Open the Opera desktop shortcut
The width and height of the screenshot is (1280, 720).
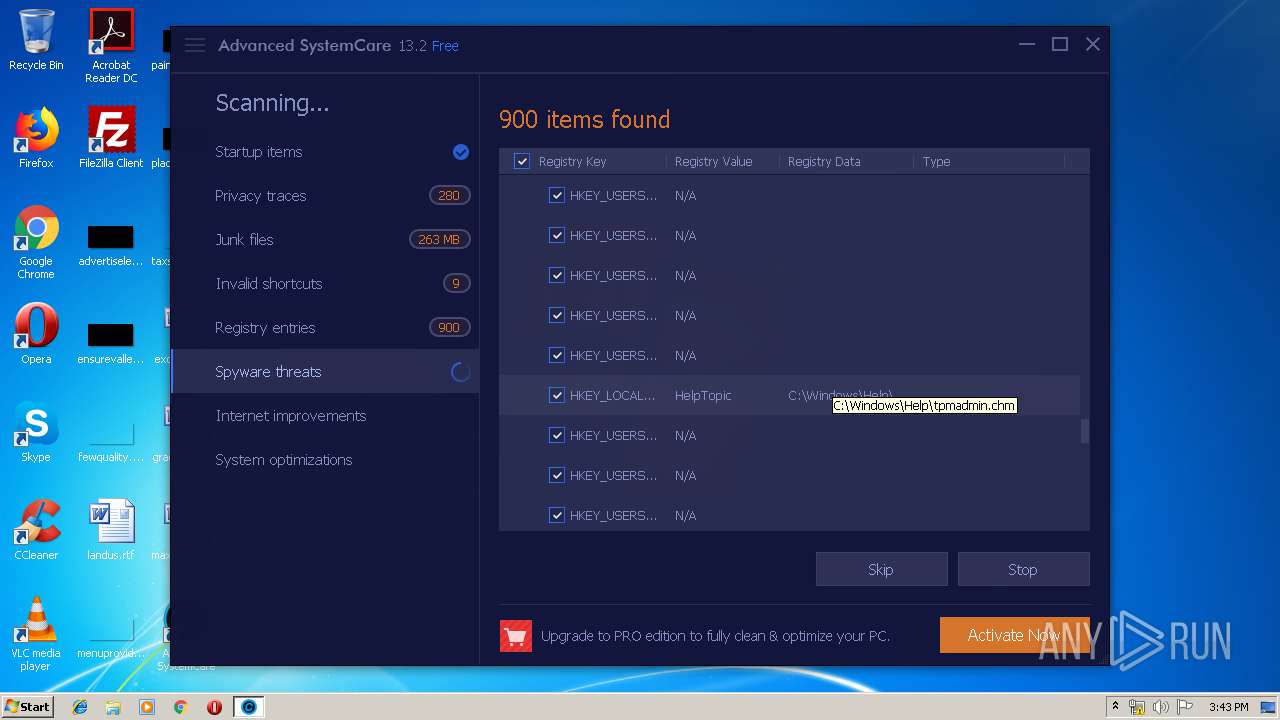tap(36, 334)
